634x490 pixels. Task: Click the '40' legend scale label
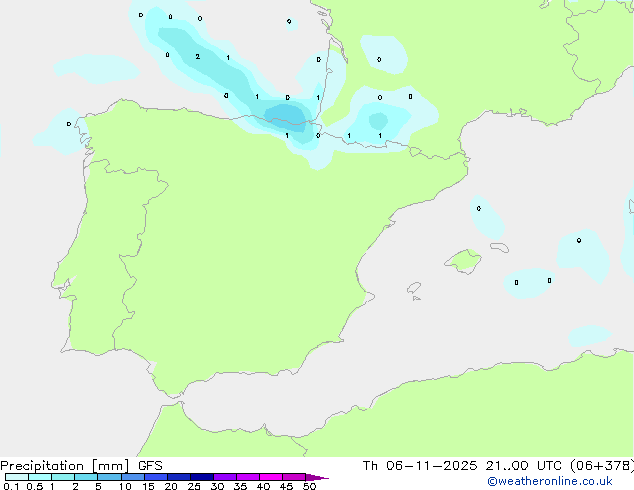click(x=263, y=486)
